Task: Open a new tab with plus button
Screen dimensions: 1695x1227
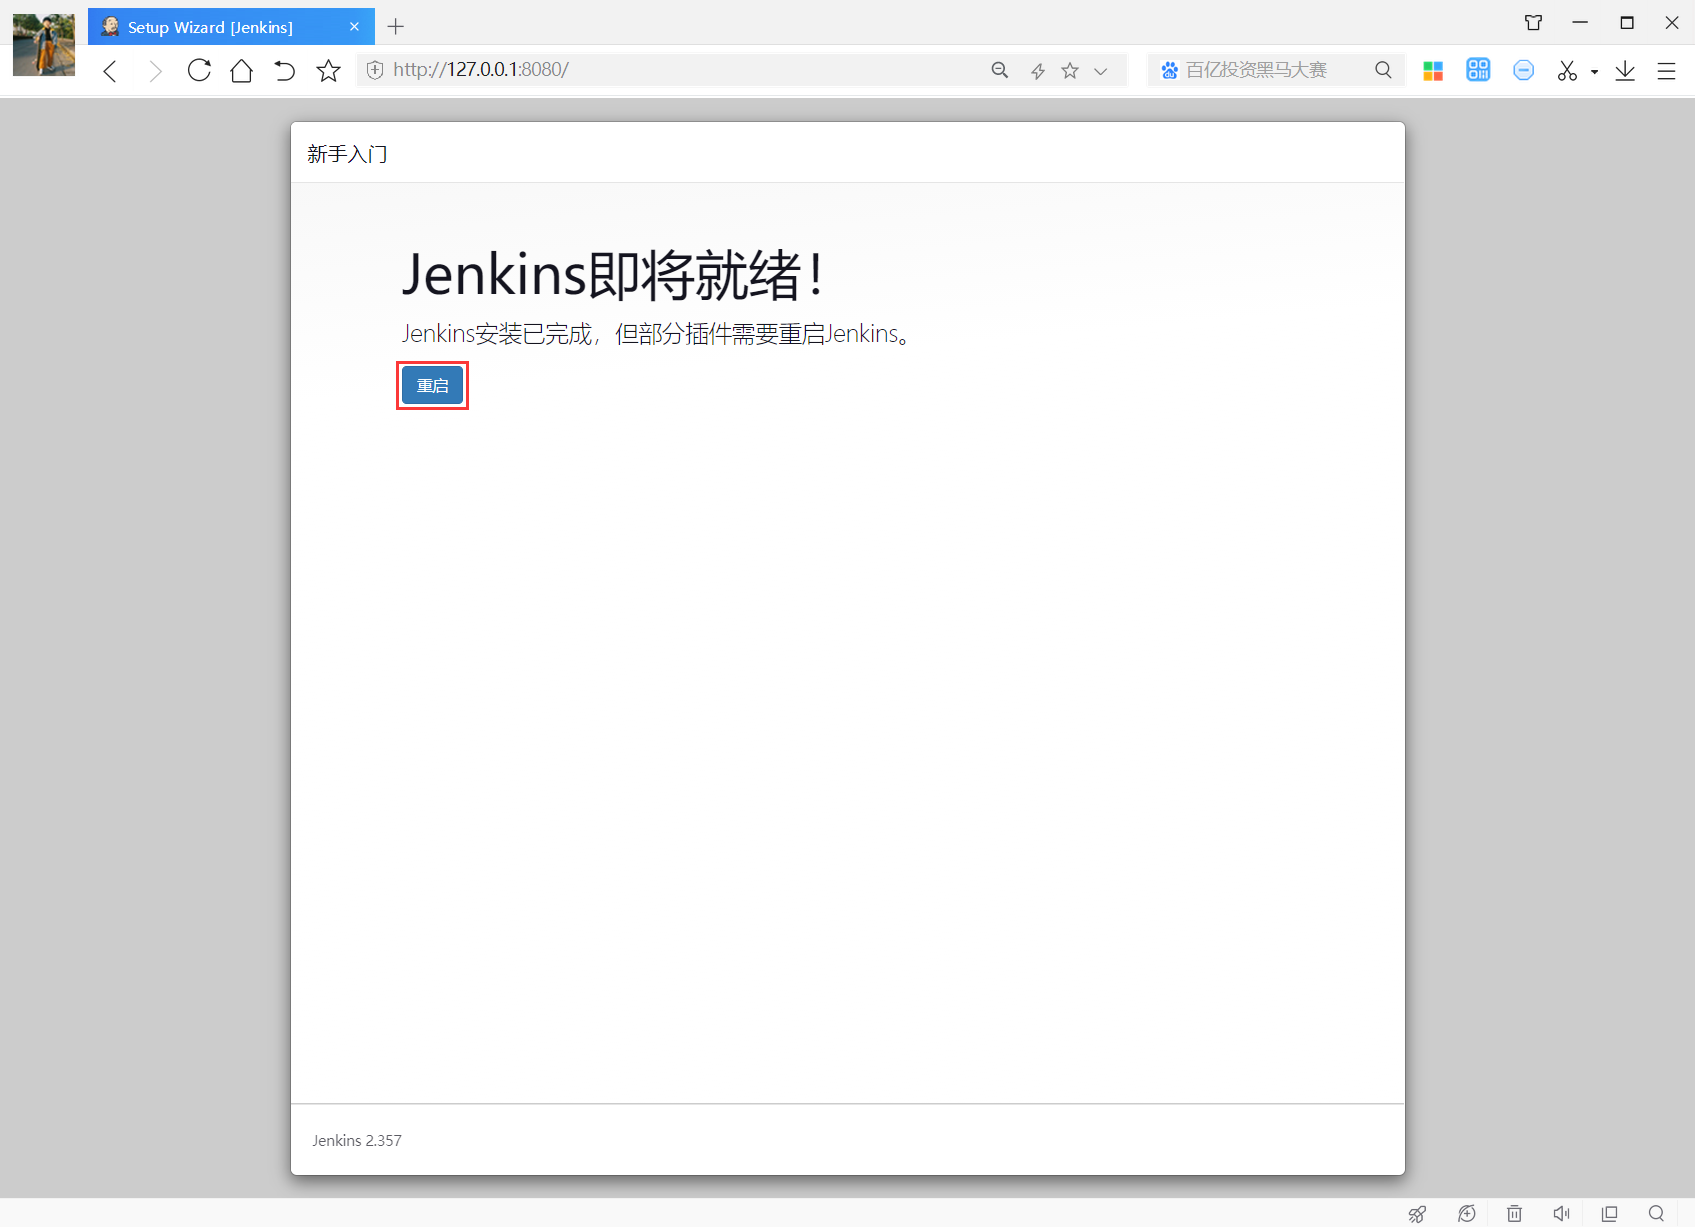Action: (x=396, y=27)
